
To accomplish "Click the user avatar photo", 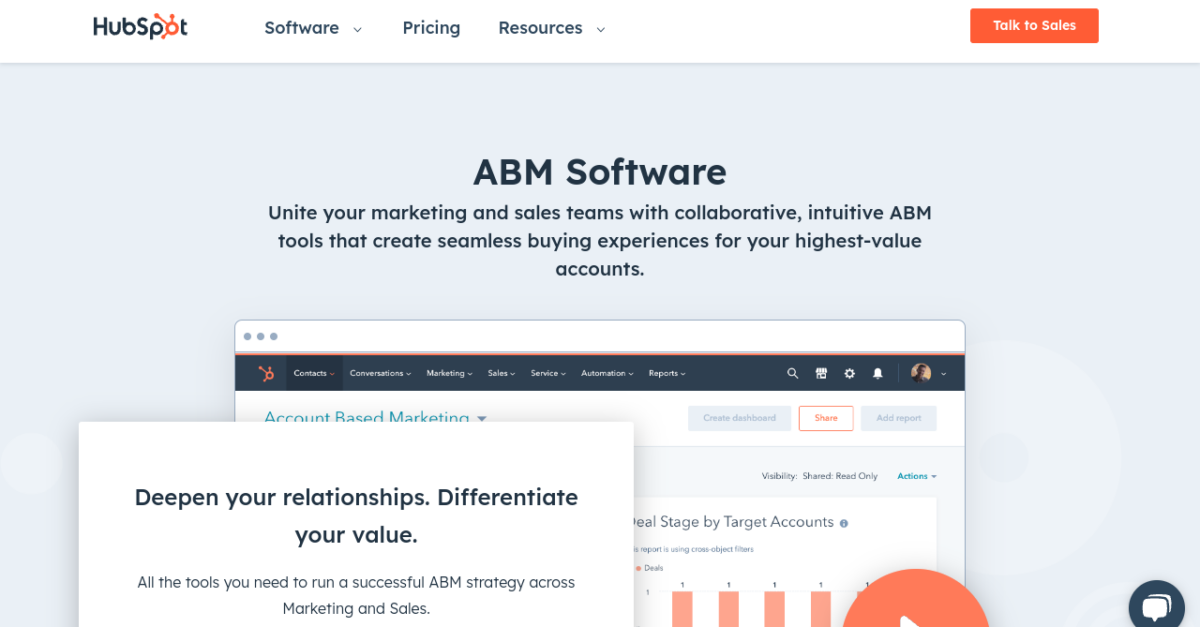I will click(x=920, y=373).
